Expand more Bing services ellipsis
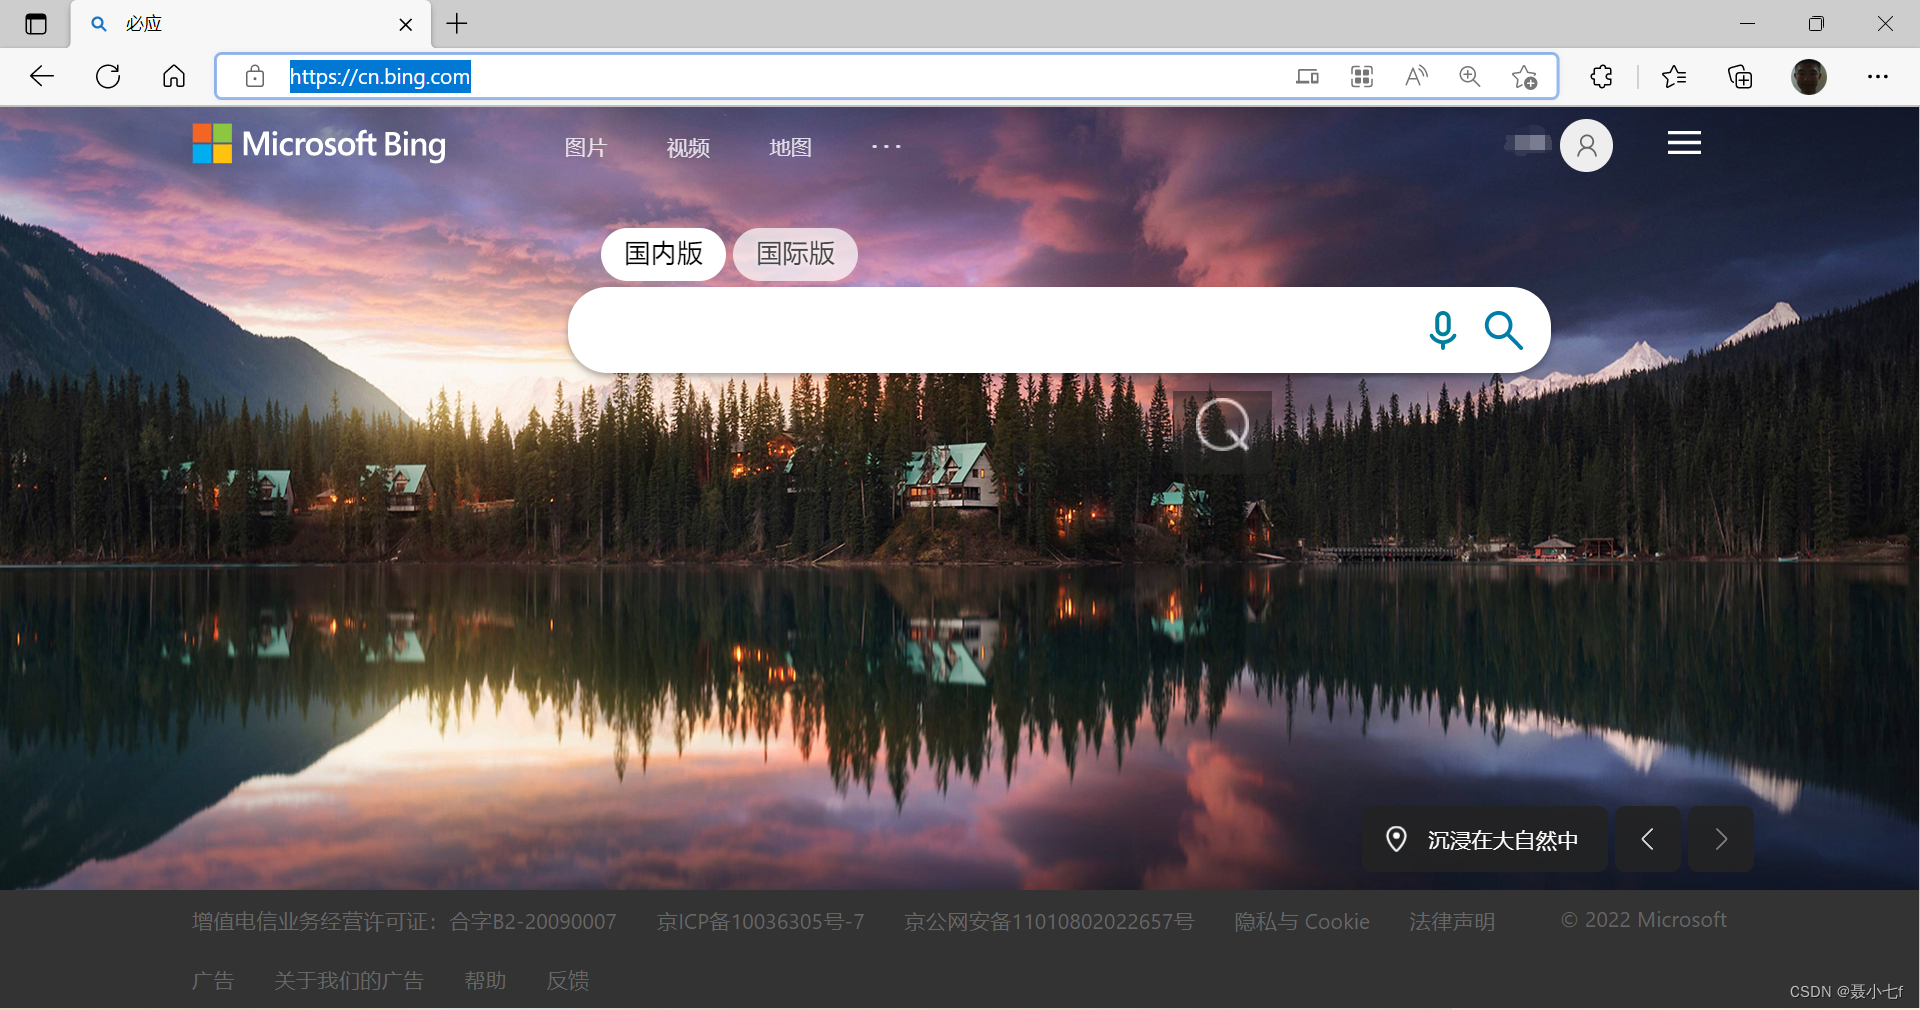Screen dimensions: 1920x1010 [x=886, y=147]
